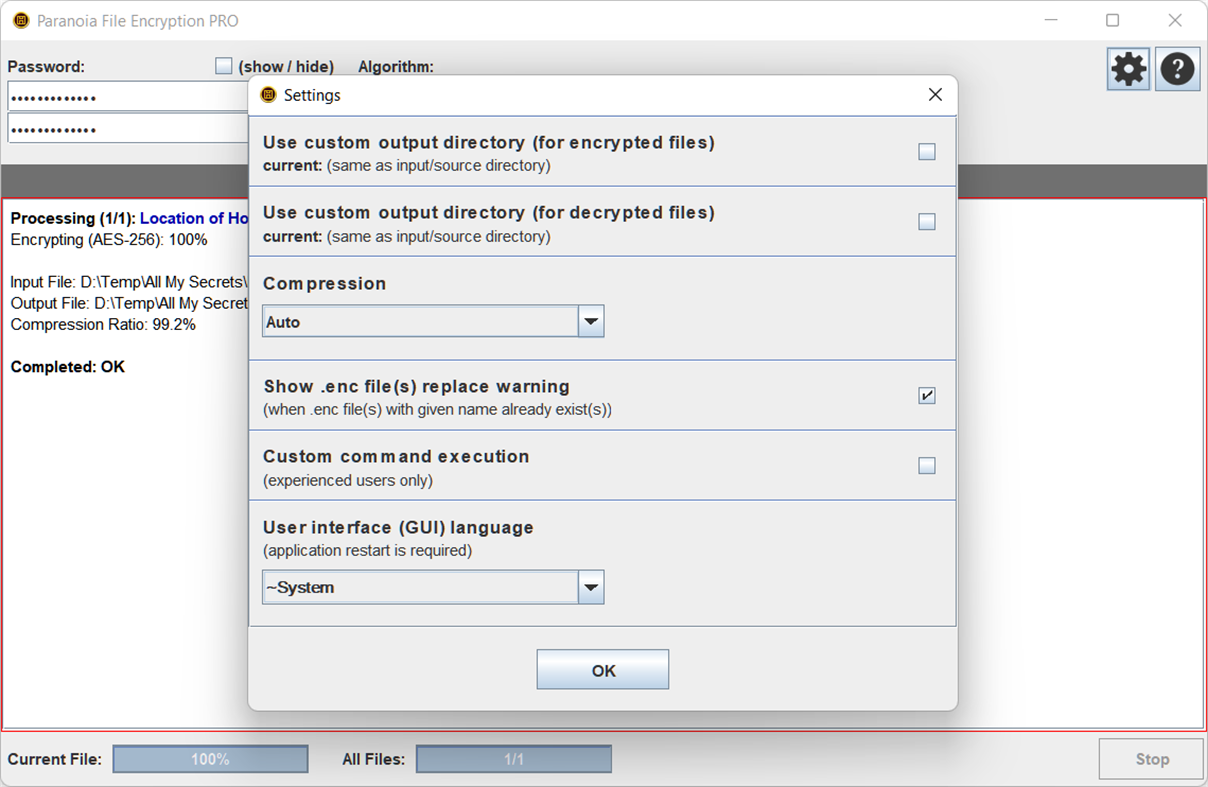Click the Compression dropdown arrow
The height and width of the screenshot is (787, 1208).
(591, 320)
